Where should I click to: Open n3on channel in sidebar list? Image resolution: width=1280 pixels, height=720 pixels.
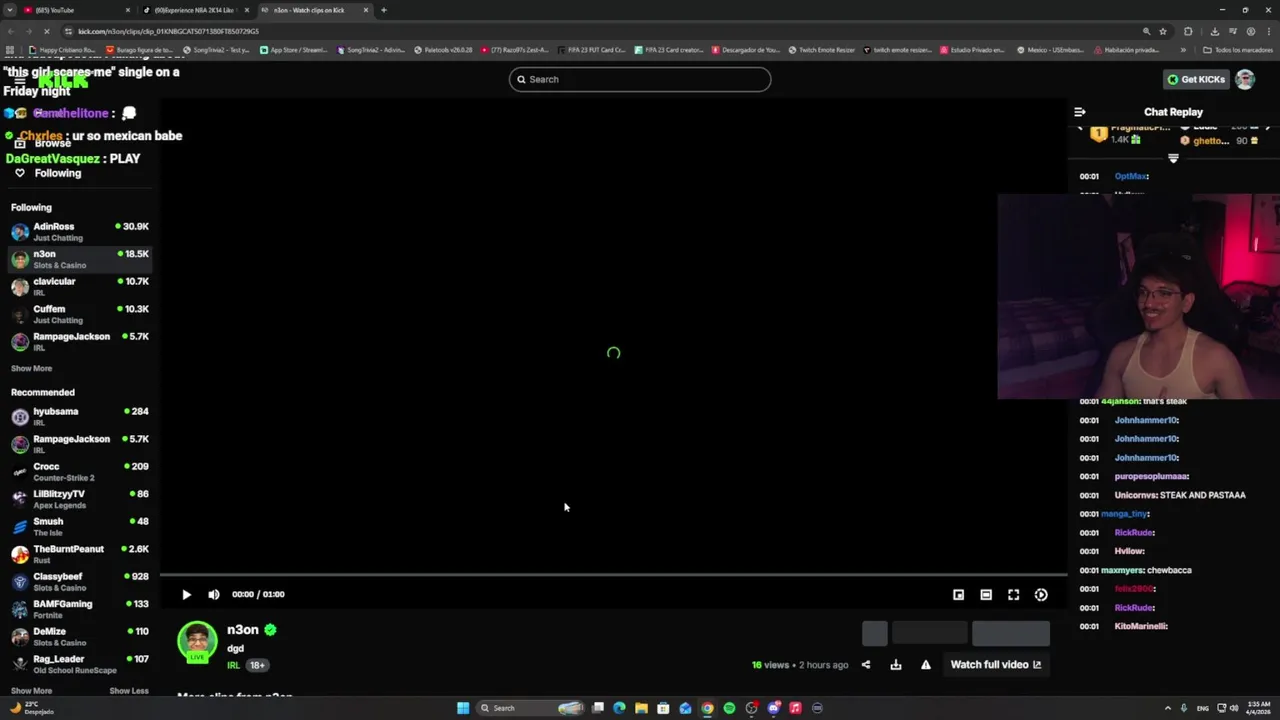(x=80, y=259)
